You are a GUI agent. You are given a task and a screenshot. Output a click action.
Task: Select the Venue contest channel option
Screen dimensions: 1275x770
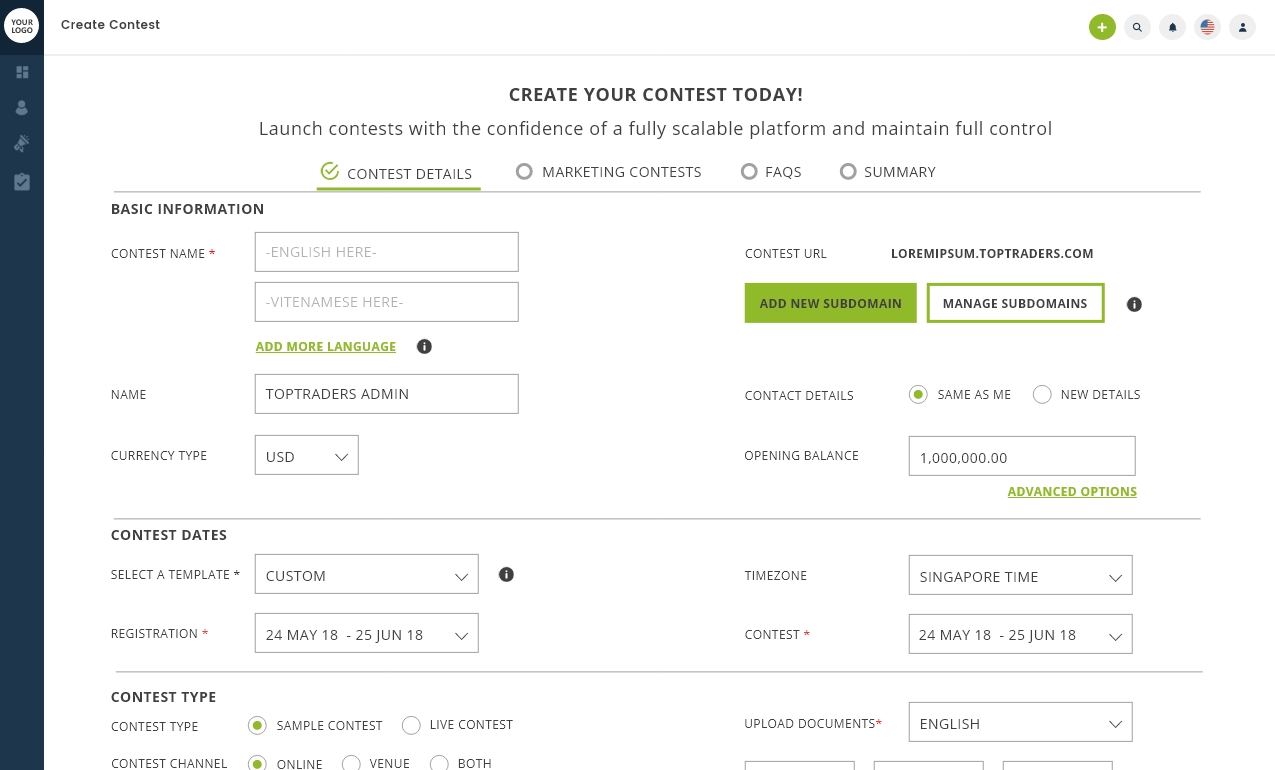pos(351,763)
